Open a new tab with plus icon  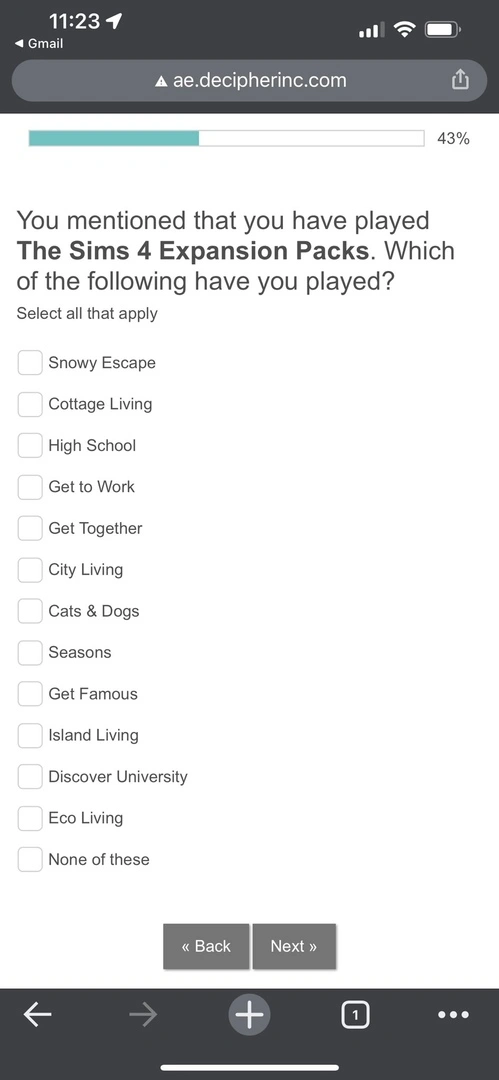click(x=249, y=1014)
